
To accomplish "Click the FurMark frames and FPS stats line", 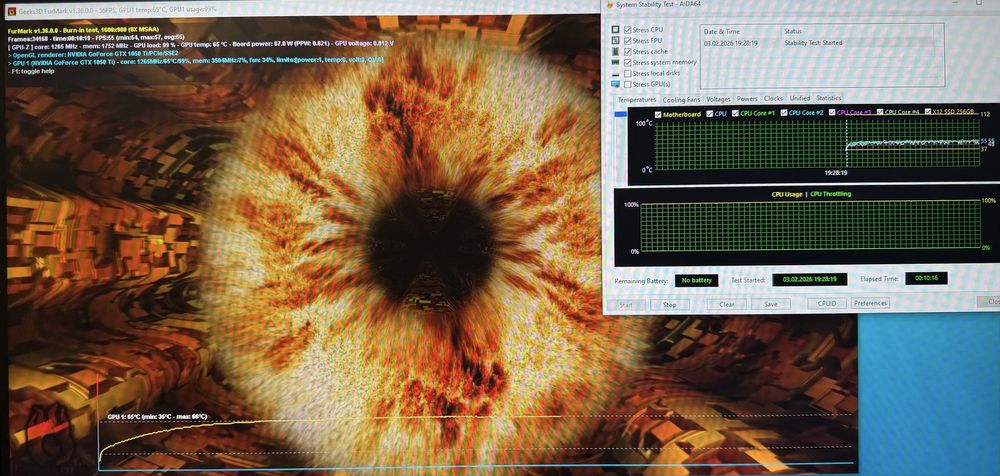I will (96, 36).
